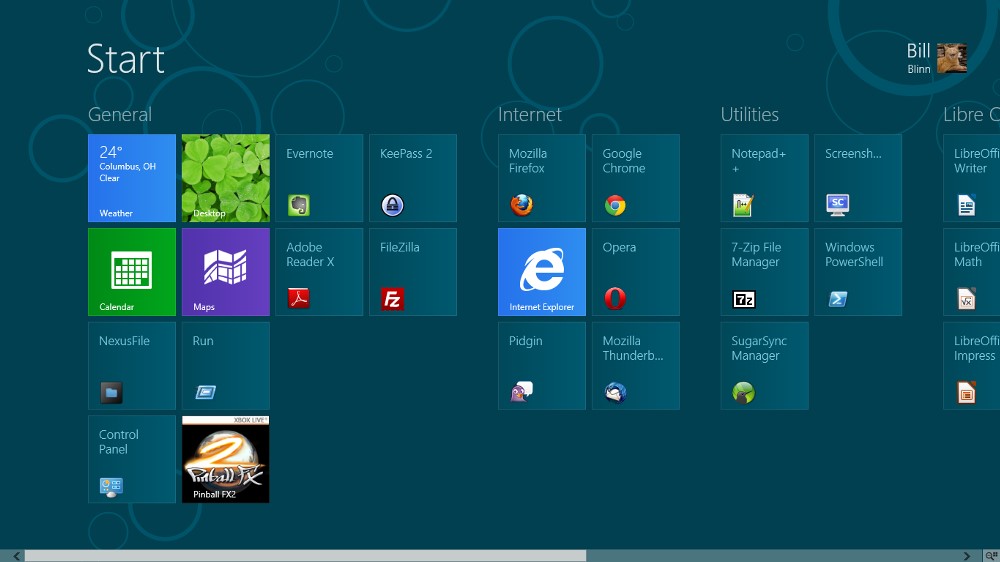Open the LibreOffice Math tile

pos(972,272)
